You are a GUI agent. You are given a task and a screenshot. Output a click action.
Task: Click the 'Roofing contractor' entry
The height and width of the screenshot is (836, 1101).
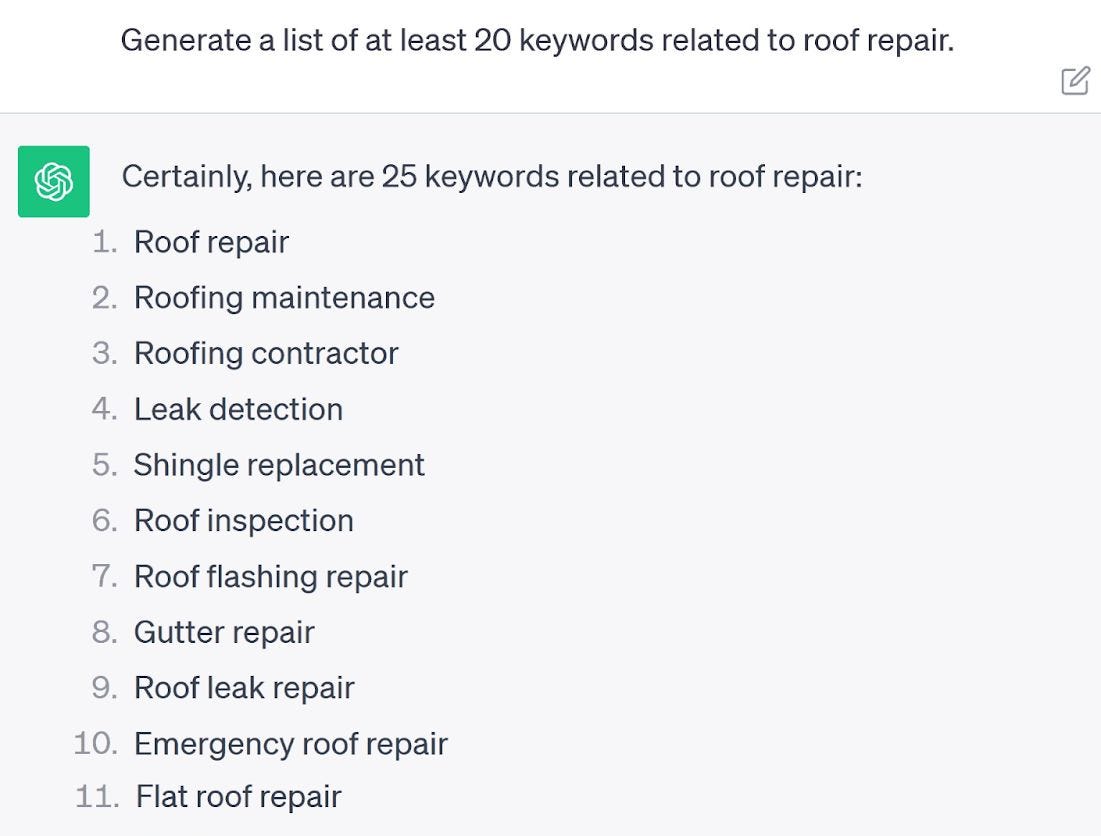(x=265, y=353)
